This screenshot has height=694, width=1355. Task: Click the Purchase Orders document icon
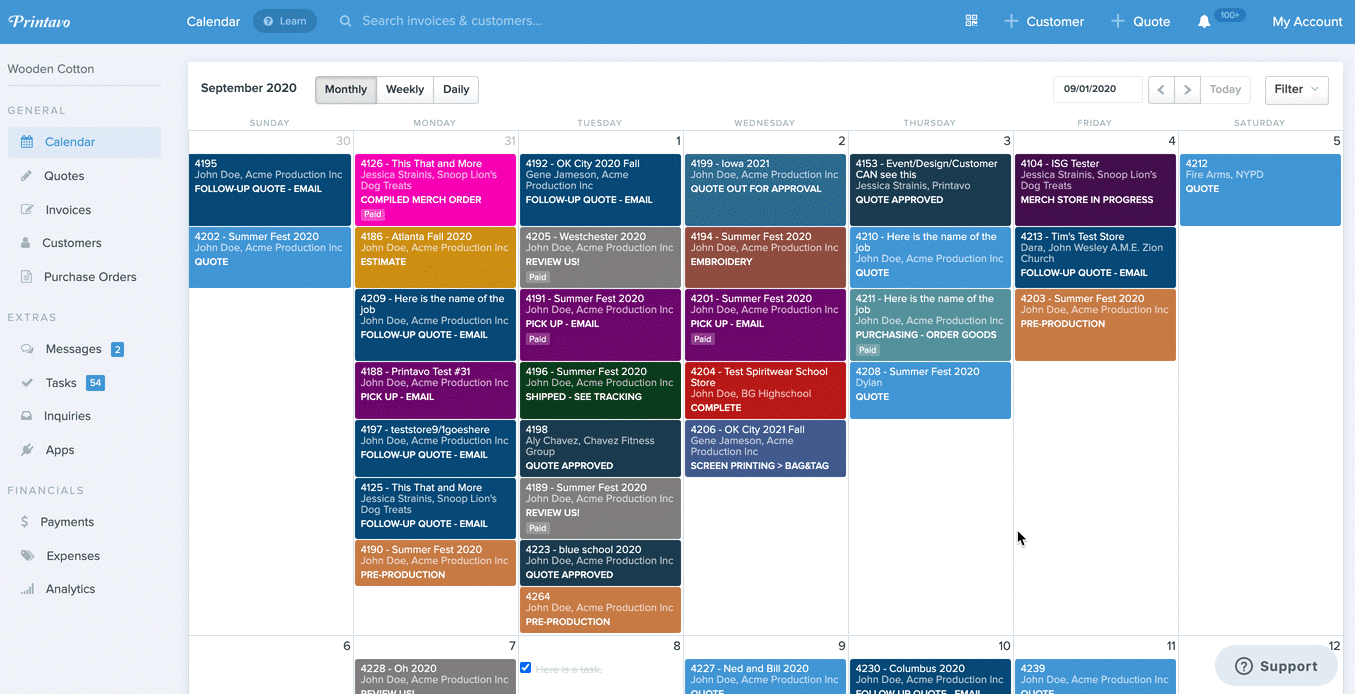[26, 277]
